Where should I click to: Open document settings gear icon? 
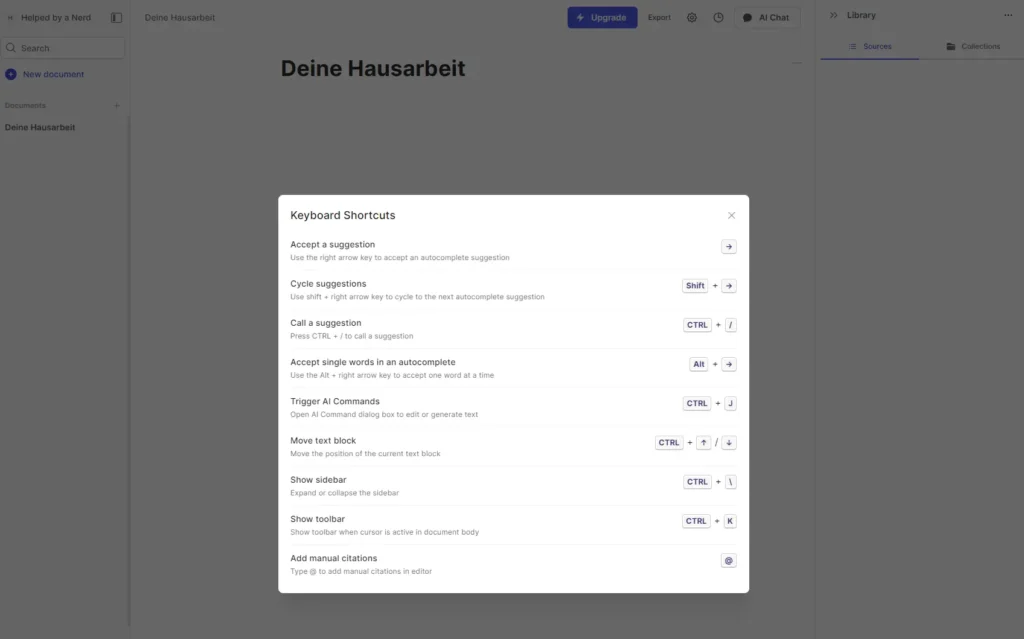[692, 18]
